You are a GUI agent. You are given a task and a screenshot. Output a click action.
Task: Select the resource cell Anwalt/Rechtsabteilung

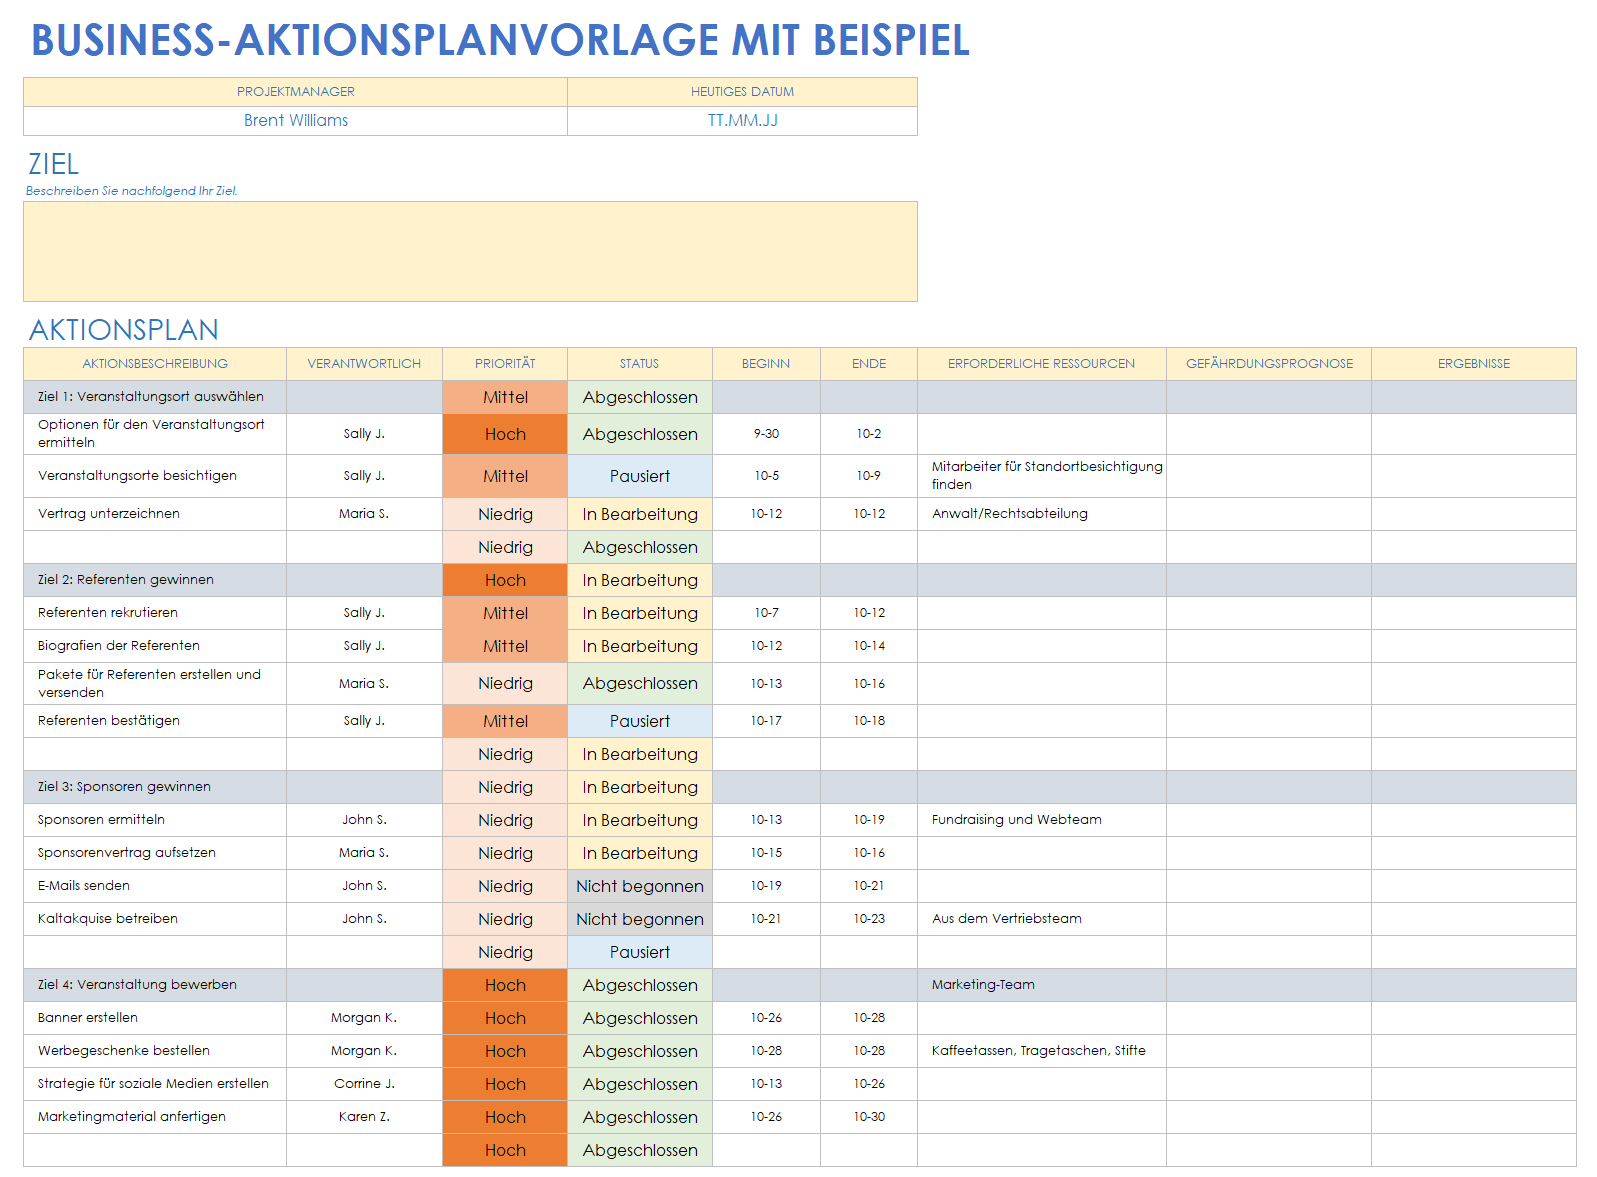[1042, 514]
